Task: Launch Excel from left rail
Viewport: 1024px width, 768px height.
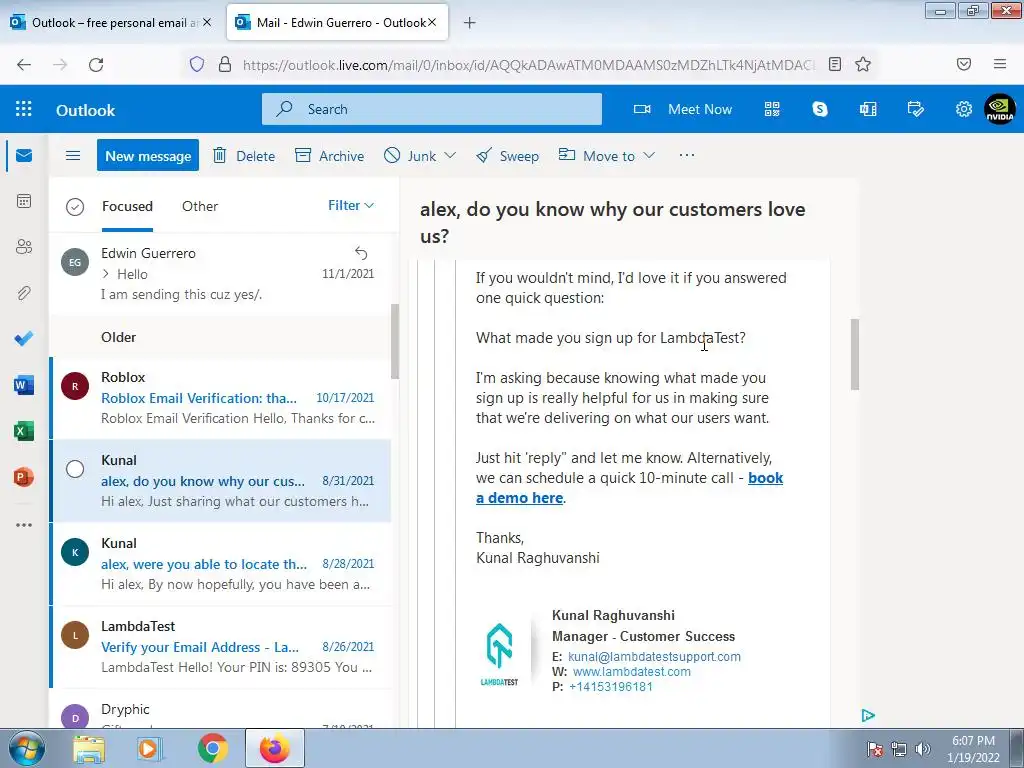Action: tap(24, 431)
